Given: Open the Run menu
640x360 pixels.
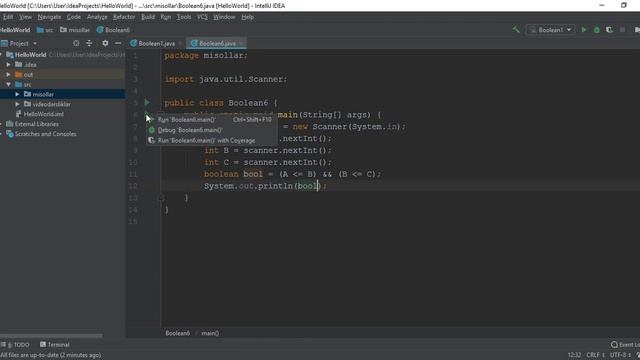Looking at the screenshot, I should pyautogui.click(x=166, y=17).
